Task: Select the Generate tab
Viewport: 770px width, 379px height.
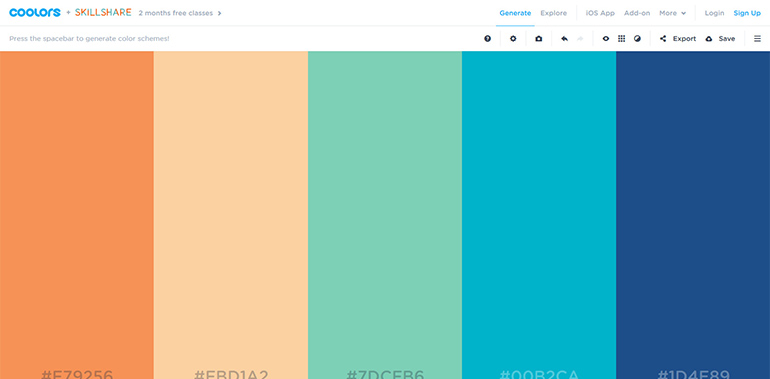Action: coord(515,13)
